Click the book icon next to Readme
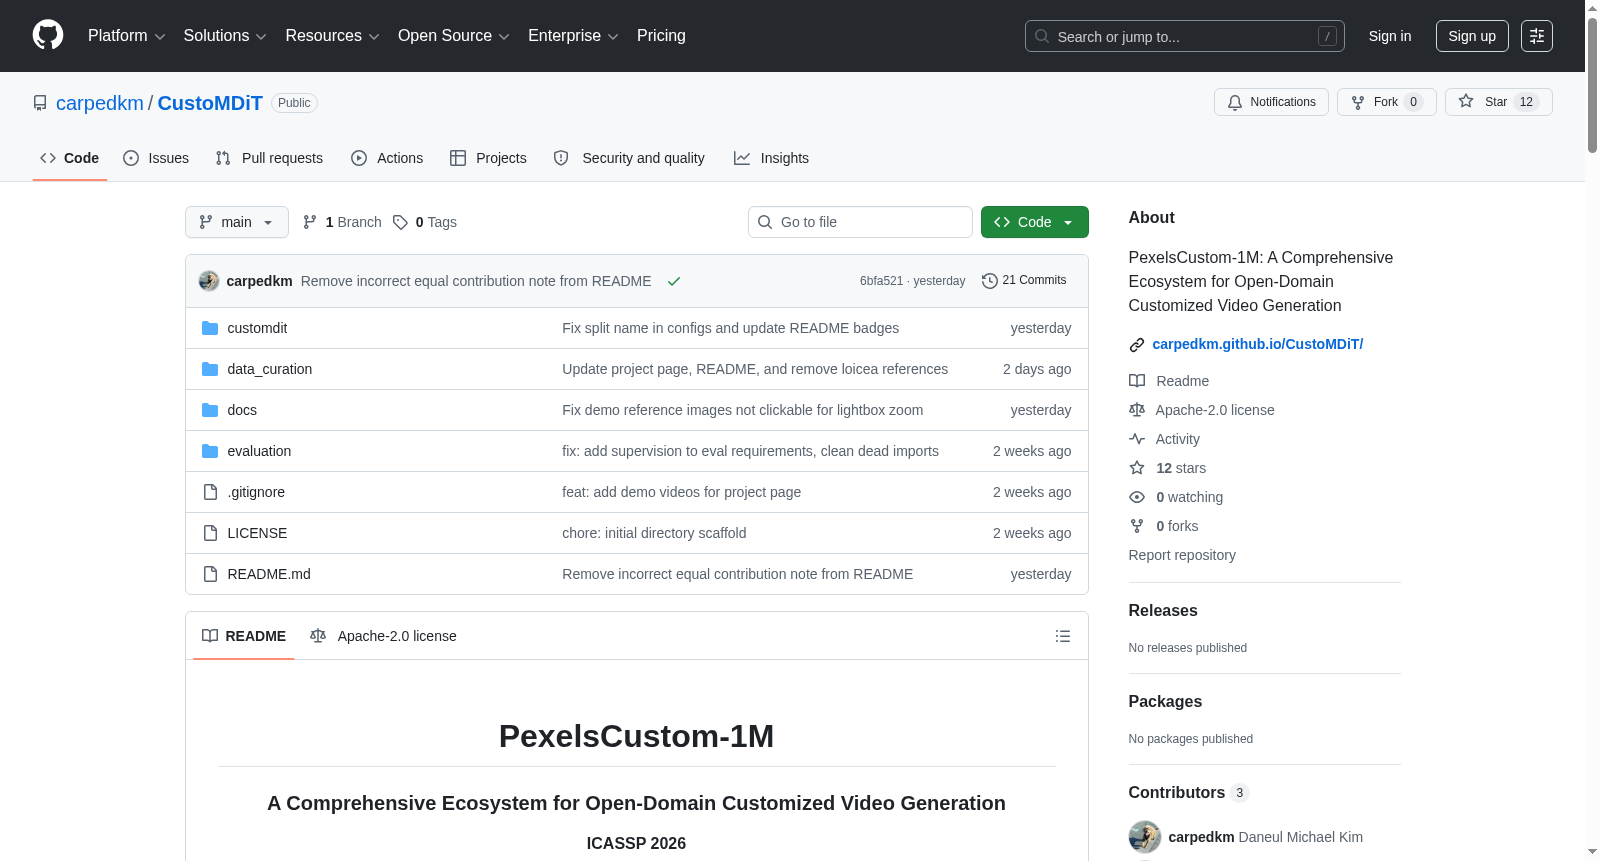Image resolution: width=1600 pixels, height=861 pixels. point(1137,381)
